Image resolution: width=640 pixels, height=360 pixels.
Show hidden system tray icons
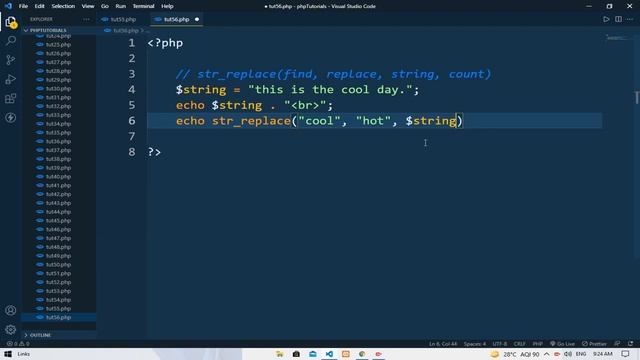(547, 354)
